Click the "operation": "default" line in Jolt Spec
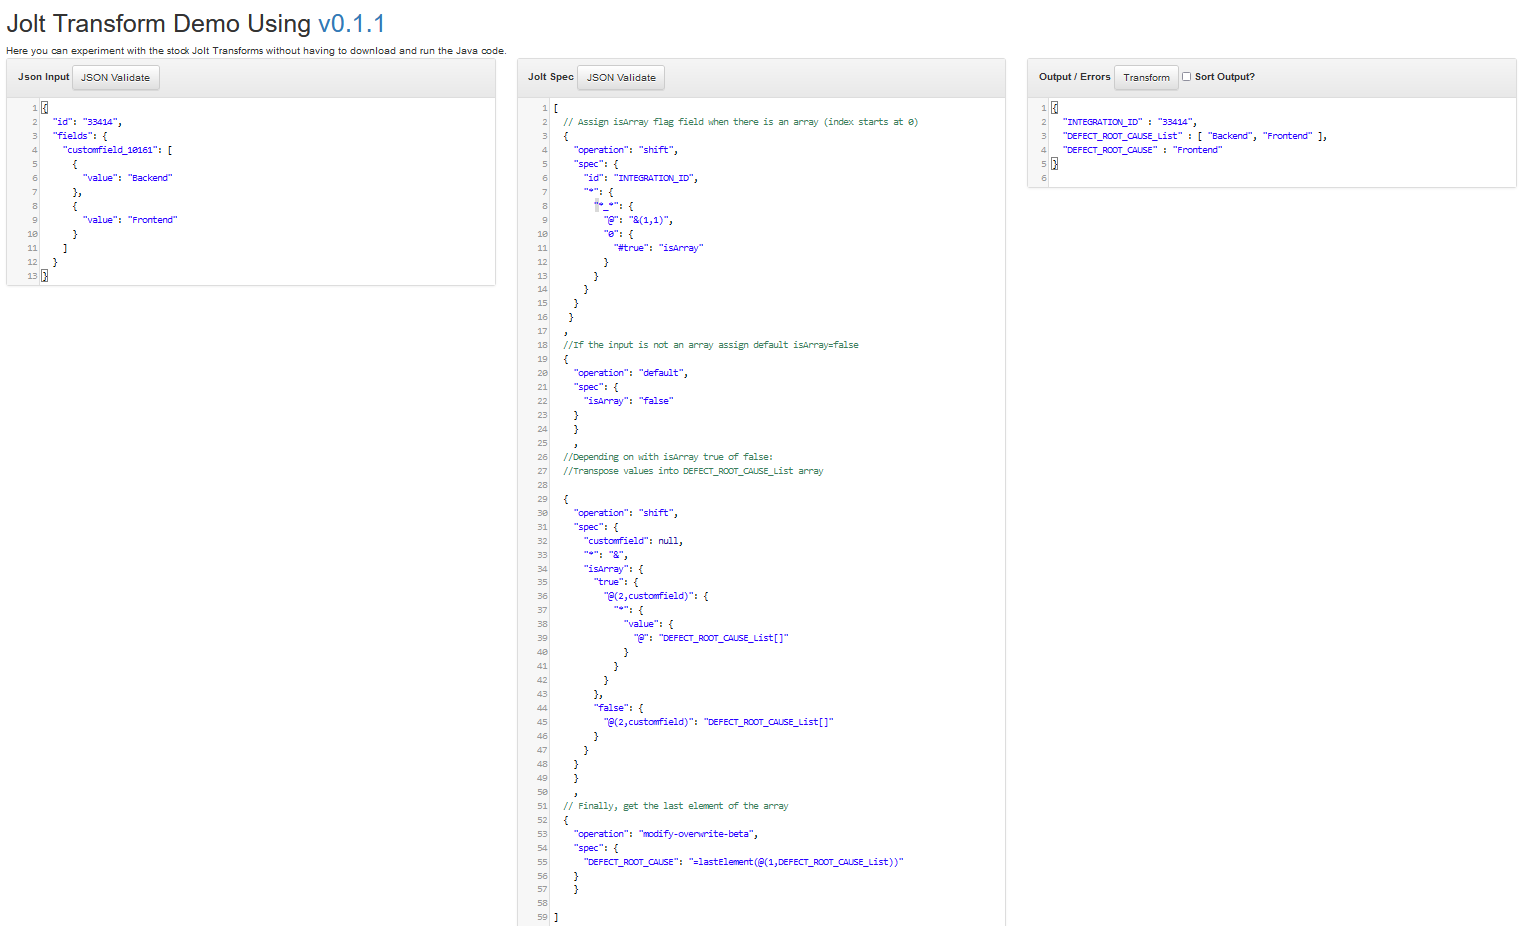 (630, 373)
